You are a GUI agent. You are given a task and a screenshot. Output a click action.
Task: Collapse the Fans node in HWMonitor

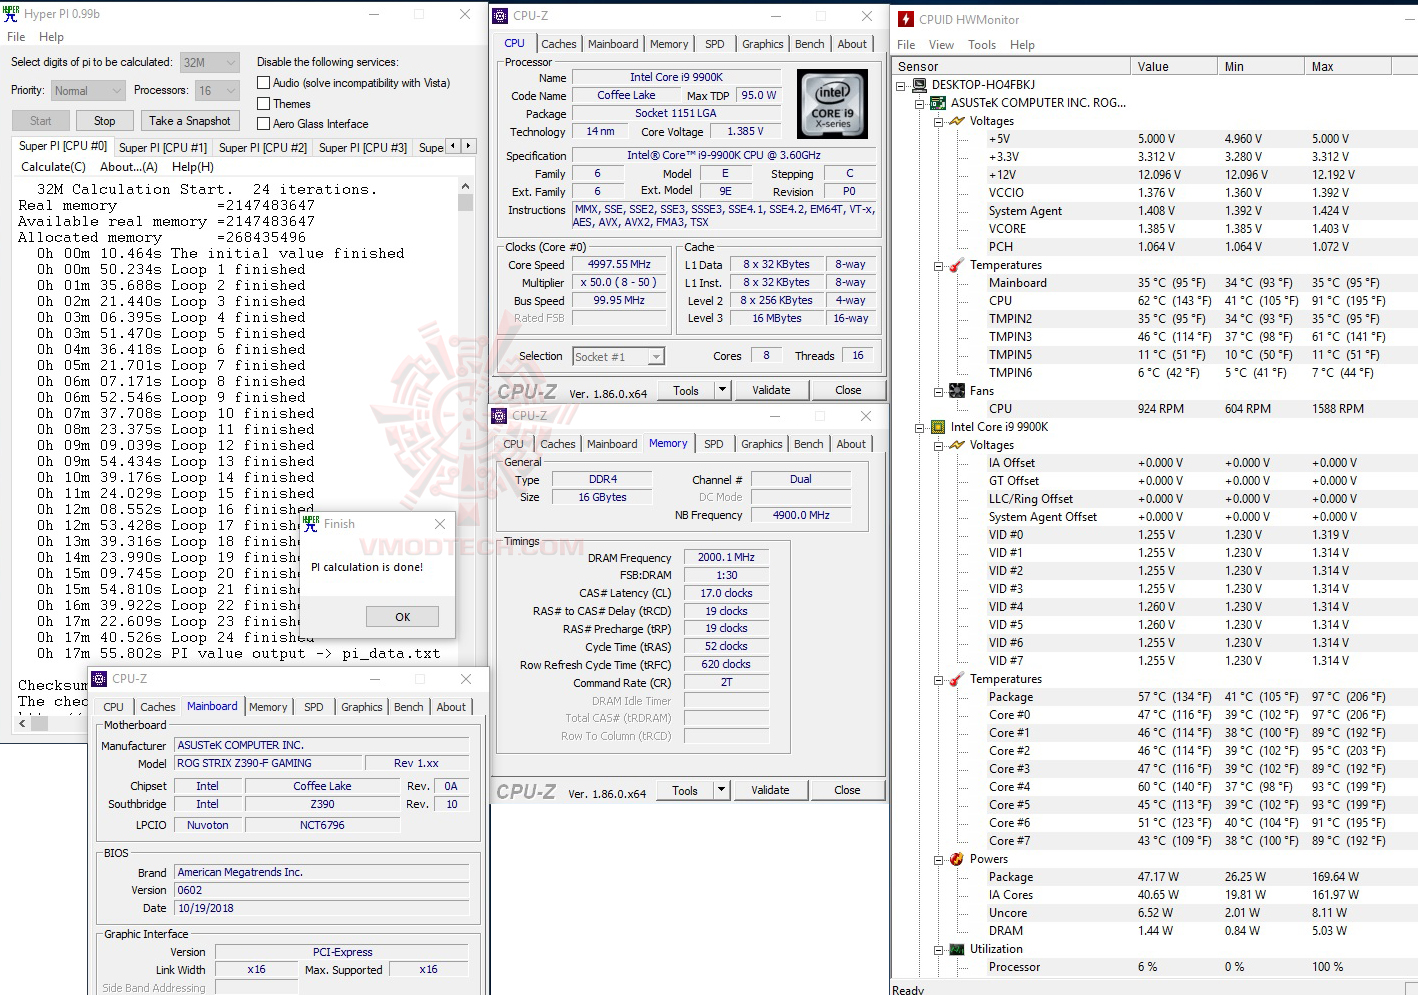pyautogui.click(x=938, y=391)
